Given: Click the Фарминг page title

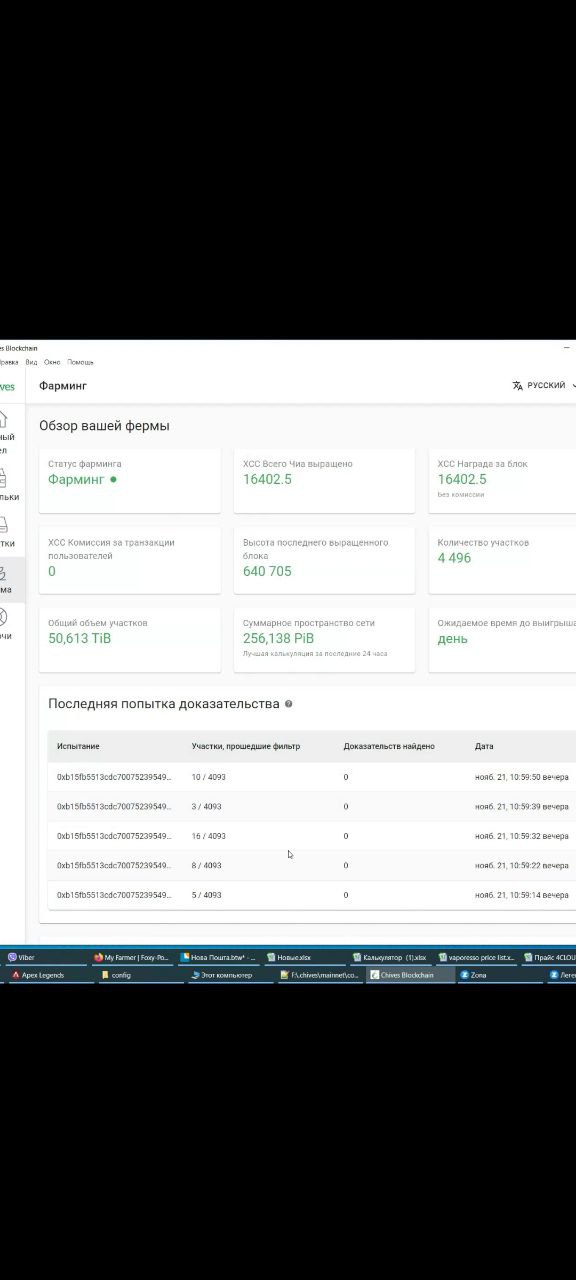Looking at the screenshot, I should pos(63,386).
